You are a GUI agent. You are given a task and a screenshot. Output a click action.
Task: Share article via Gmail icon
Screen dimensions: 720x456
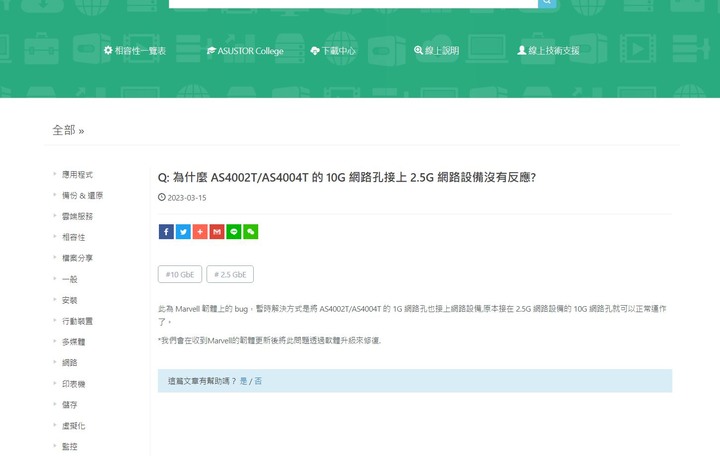[217, 232]
